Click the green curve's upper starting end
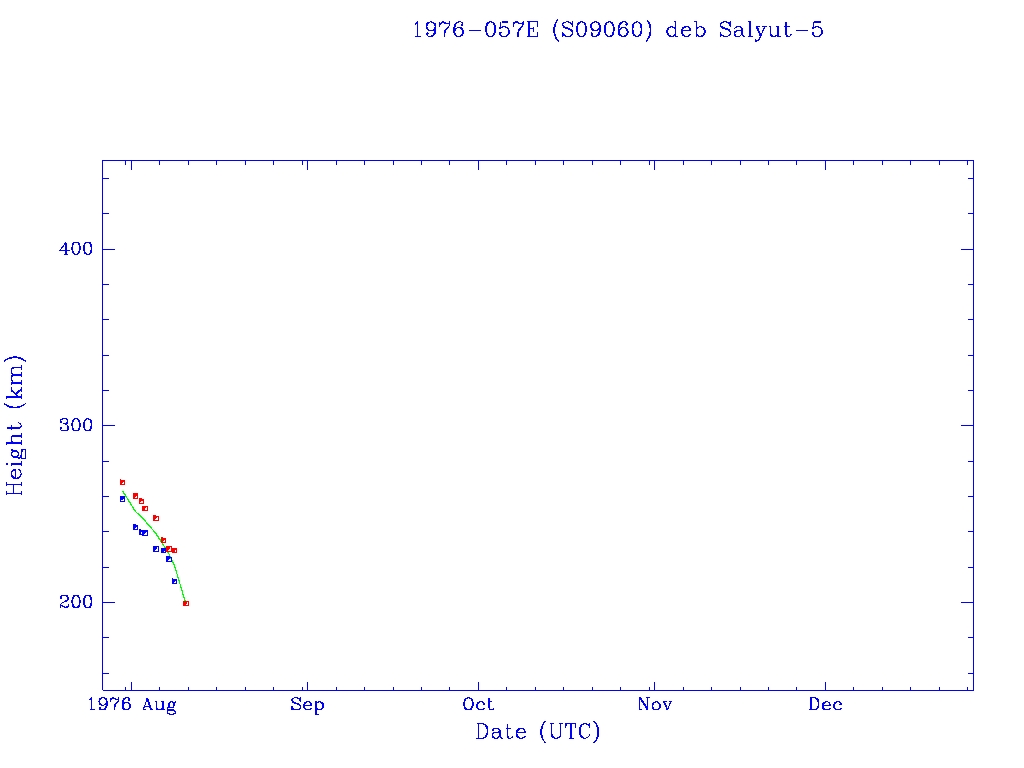Image resolution: width=1024 pixels, height=768 pixels. tap(123, 491)
